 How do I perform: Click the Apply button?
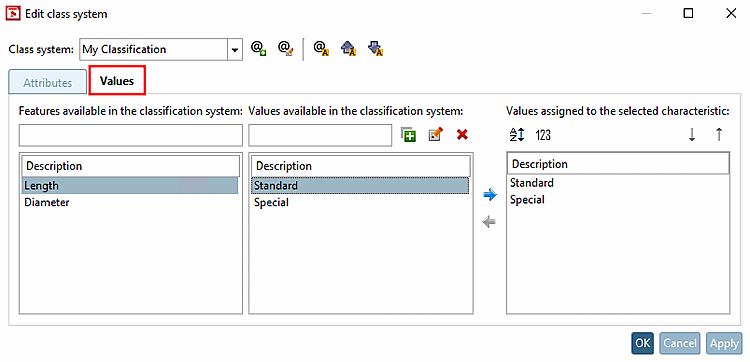point(724,343)
